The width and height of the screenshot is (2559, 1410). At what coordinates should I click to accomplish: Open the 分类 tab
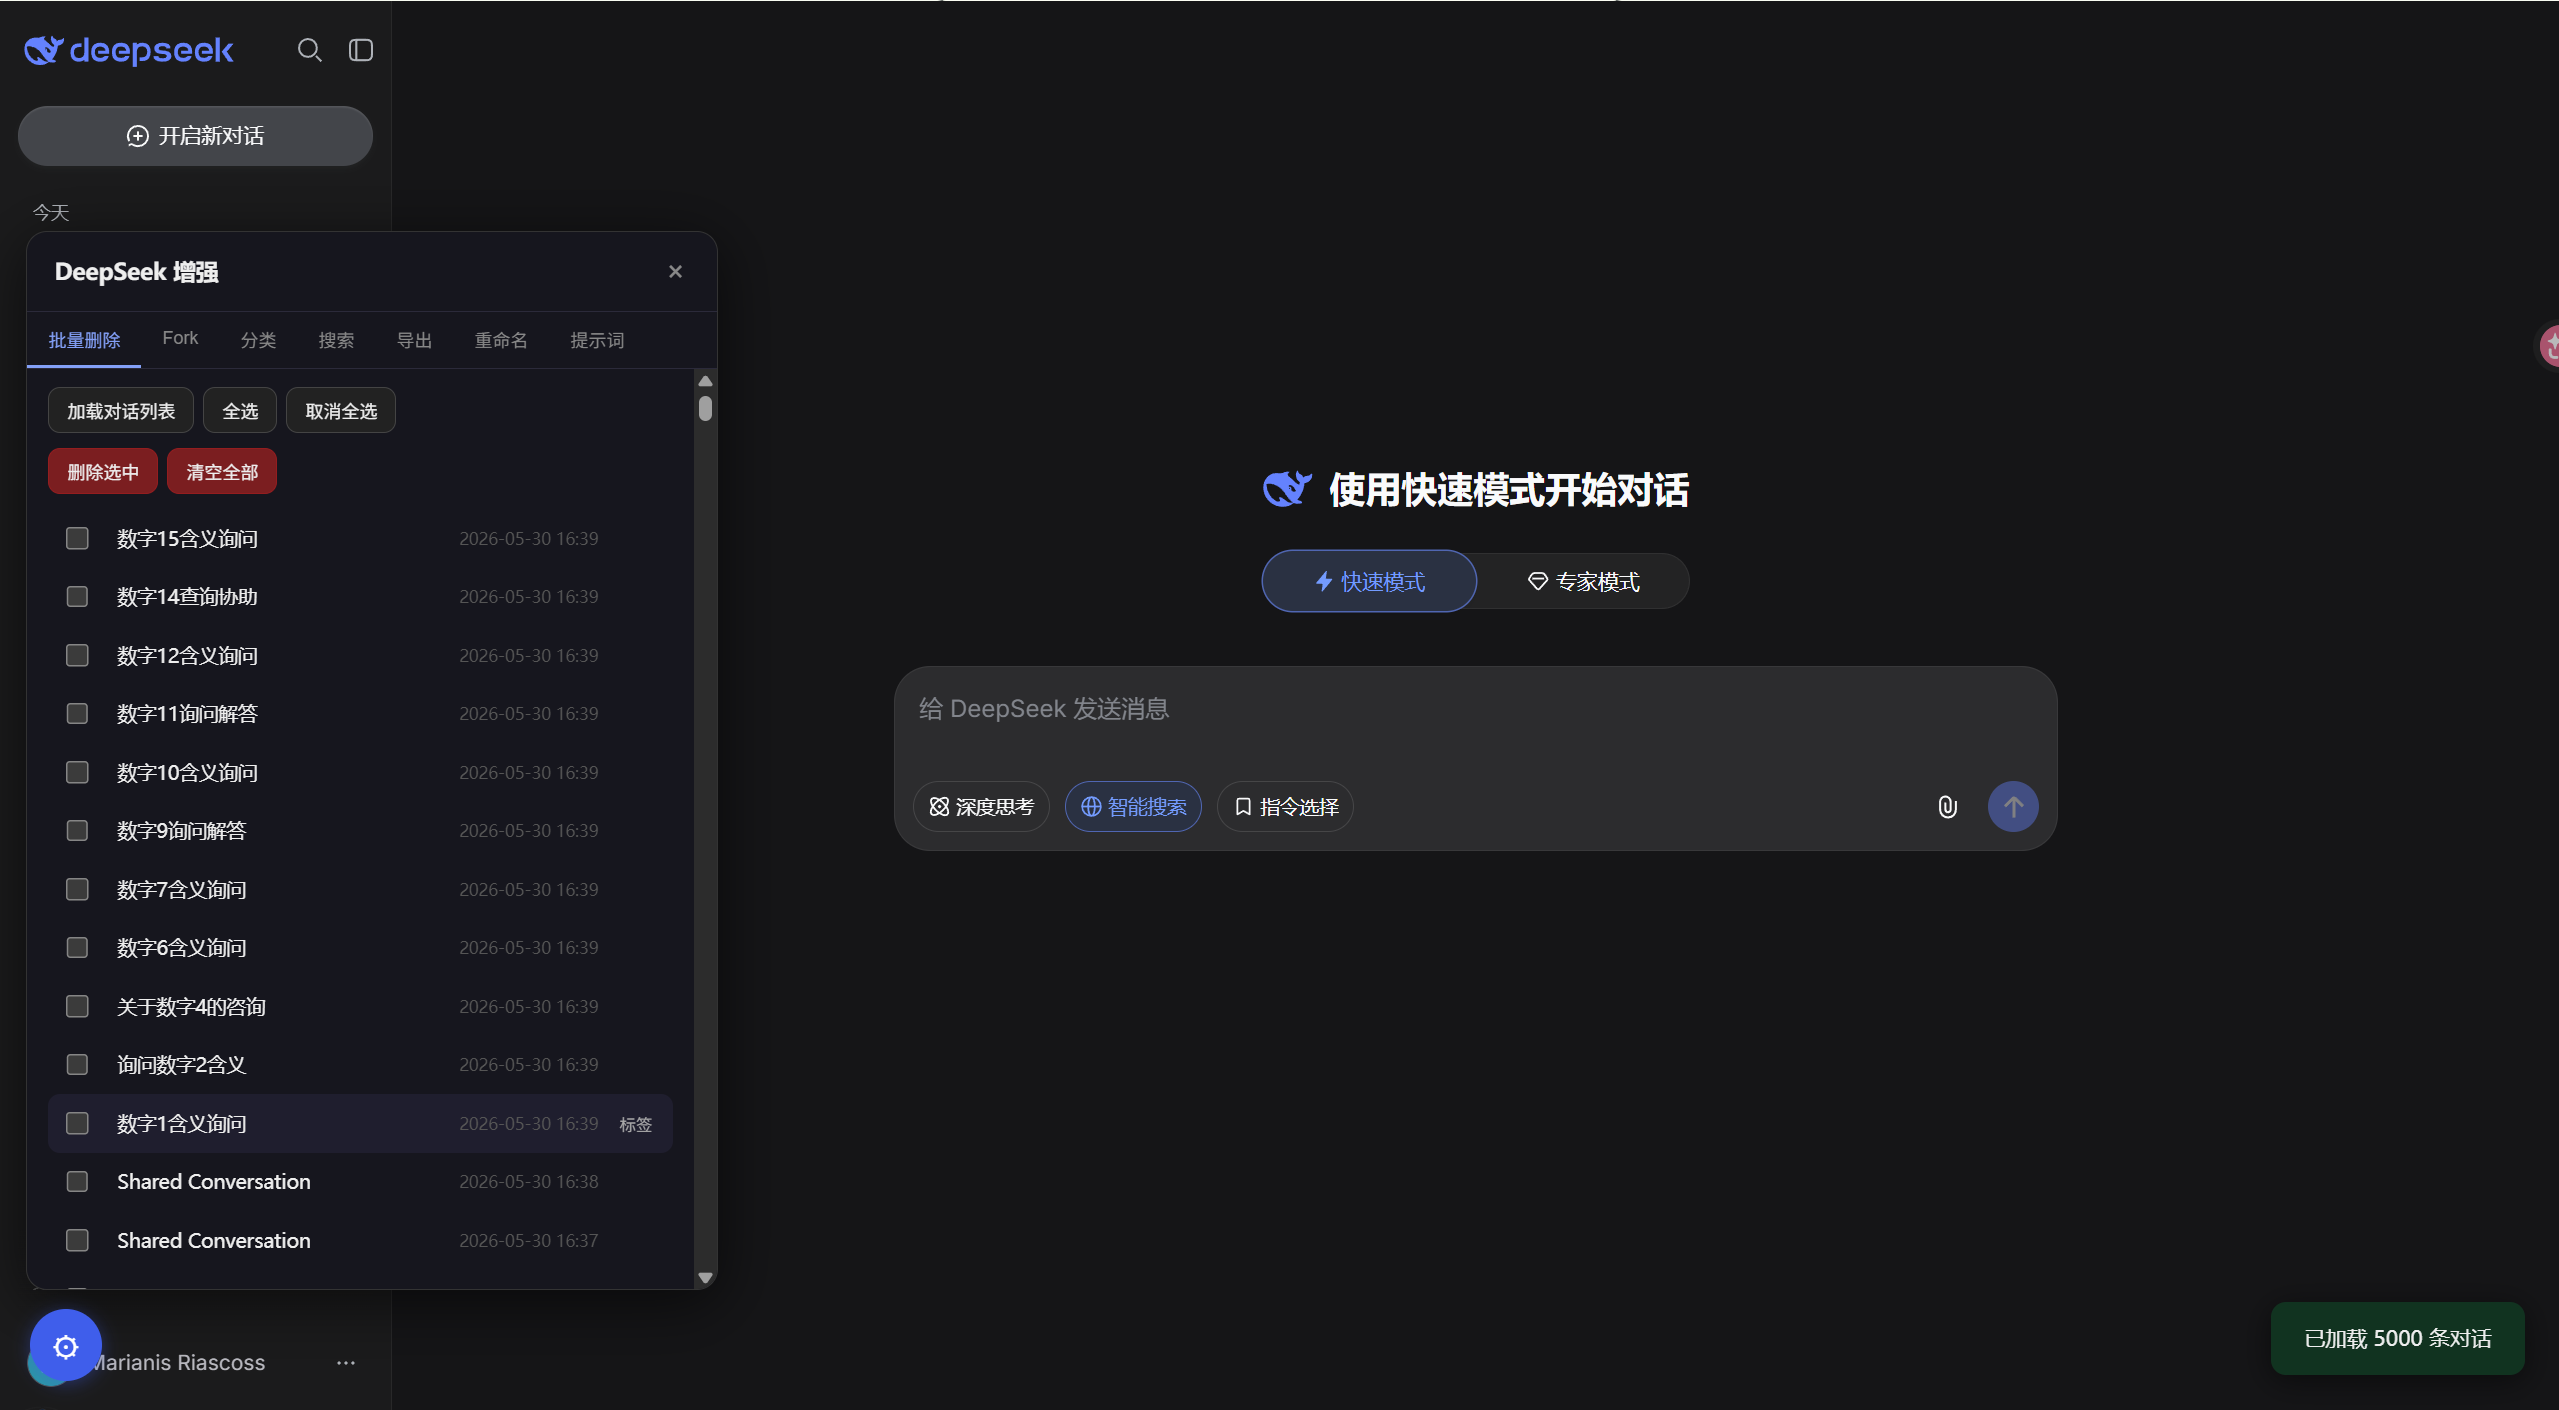point(258,341)
